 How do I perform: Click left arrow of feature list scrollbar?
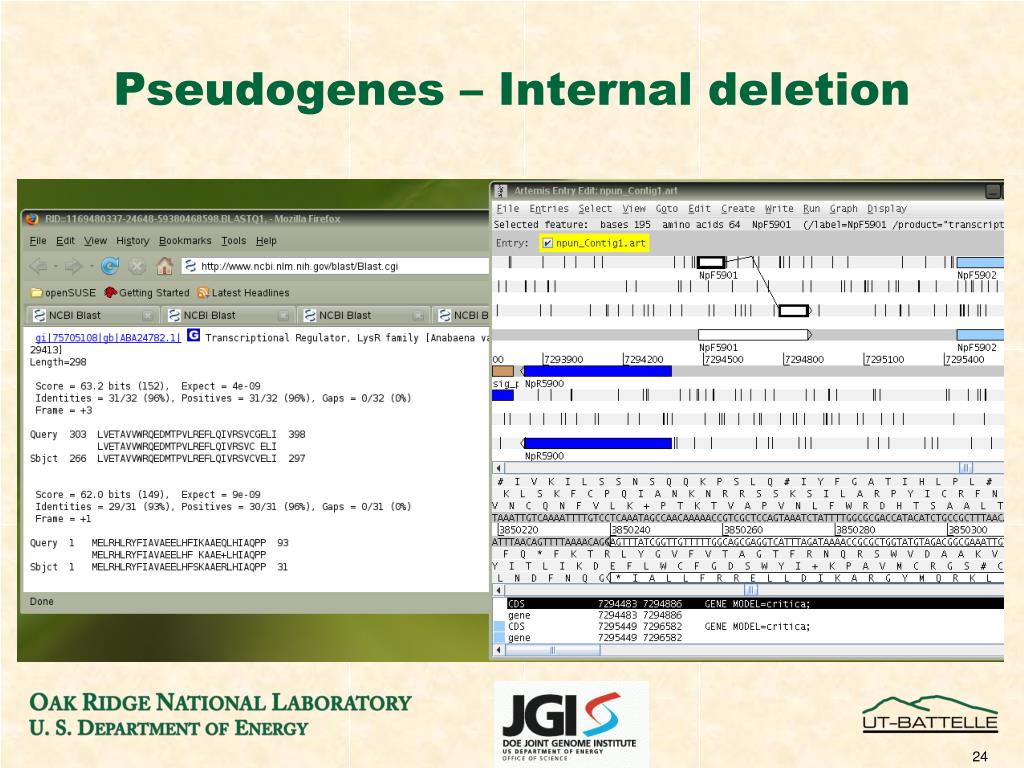[498, 650]
